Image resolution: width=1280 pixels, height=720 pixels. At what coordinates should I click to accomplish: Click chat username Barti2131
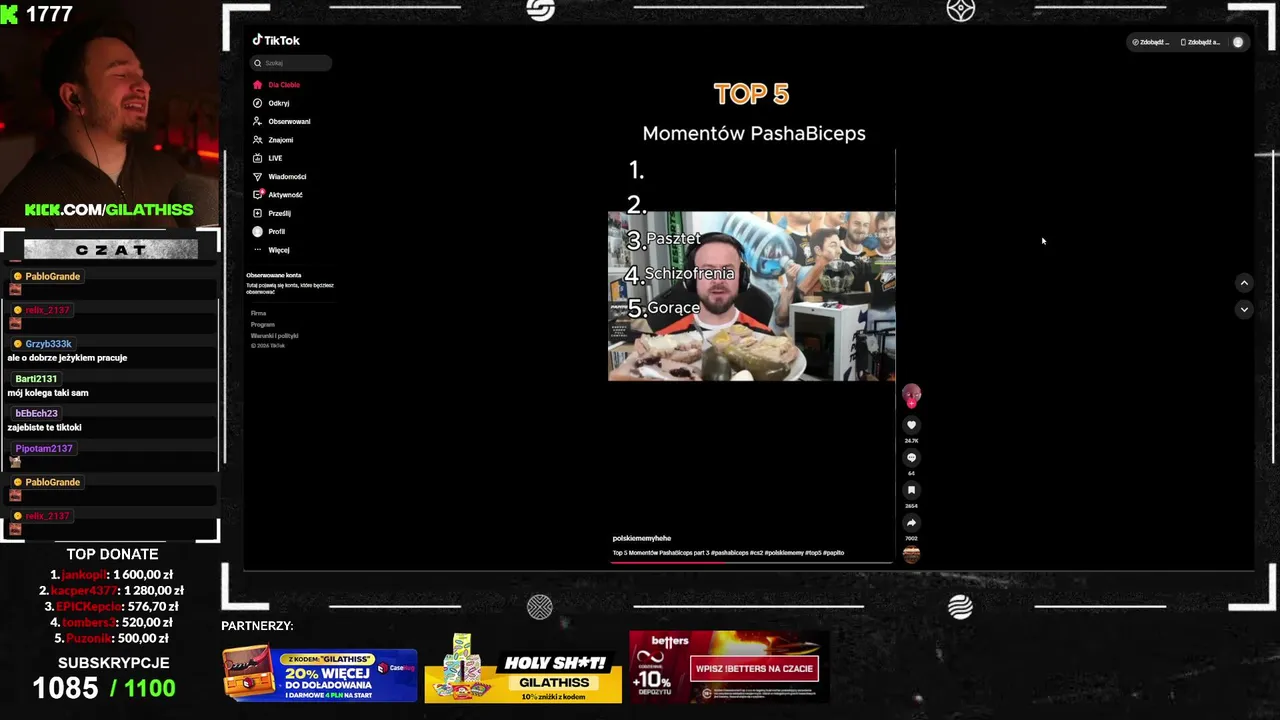(x=36, y=379)
